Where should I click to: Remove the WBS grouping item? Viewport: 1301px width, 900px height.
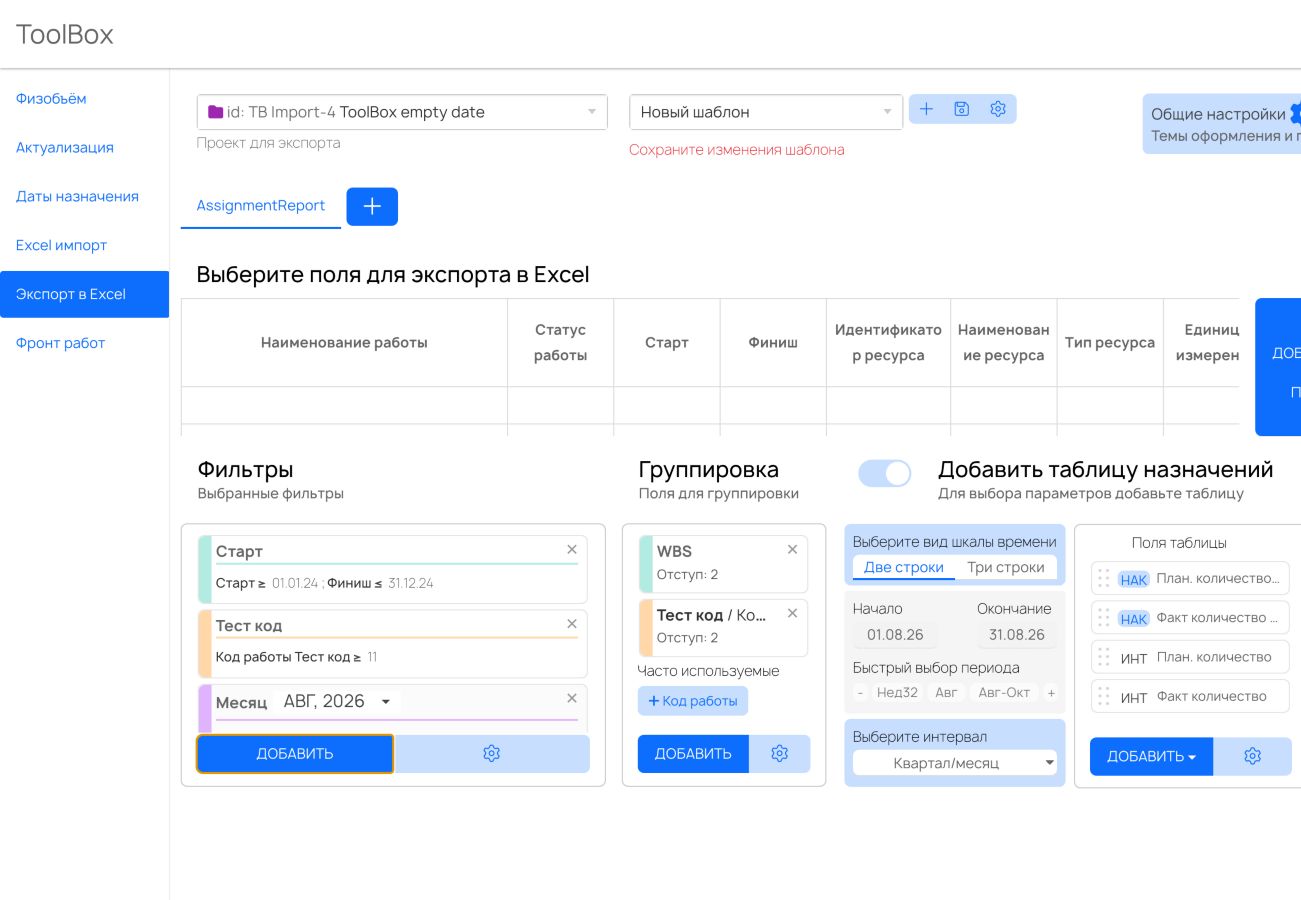(792, 550)
